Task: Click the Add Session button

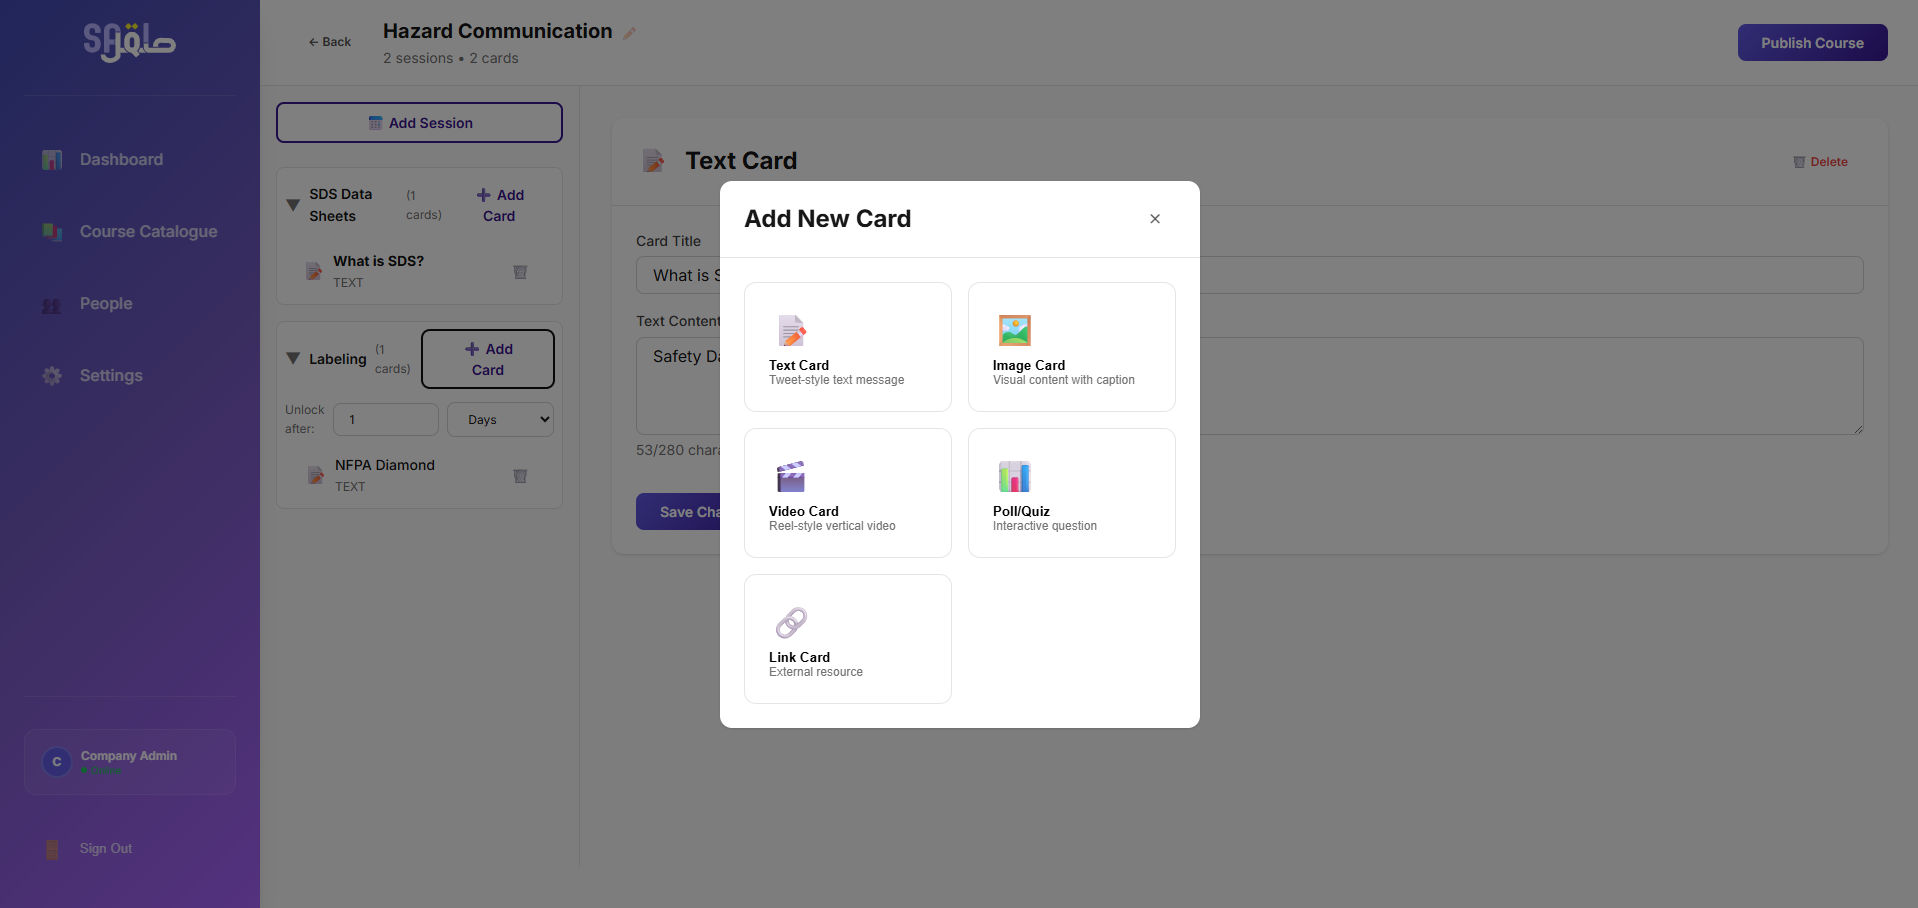Action: (419, 123)
